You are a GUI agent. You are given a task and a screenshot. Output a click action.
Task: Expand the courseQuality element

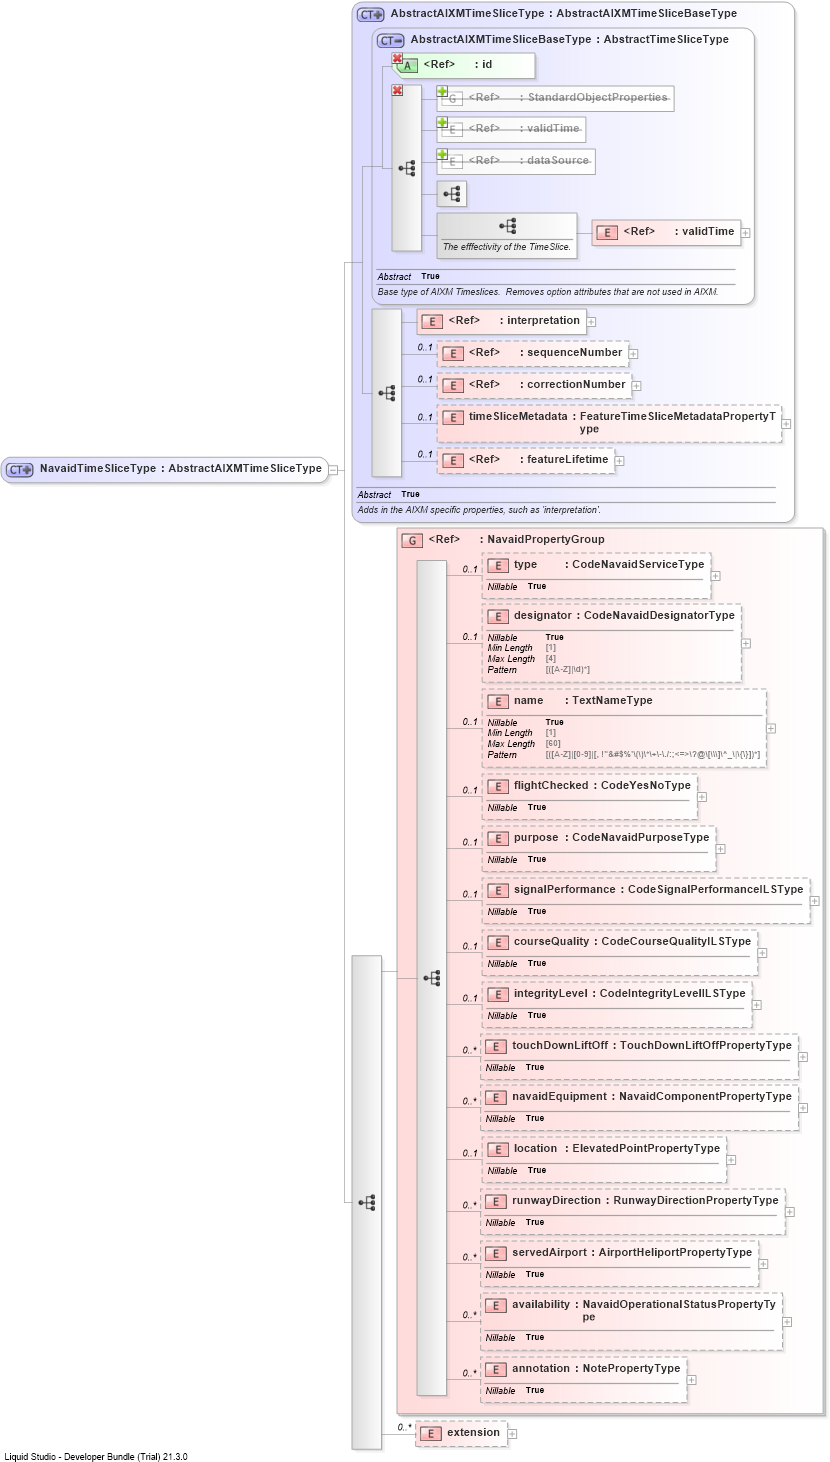click(762, 953)
